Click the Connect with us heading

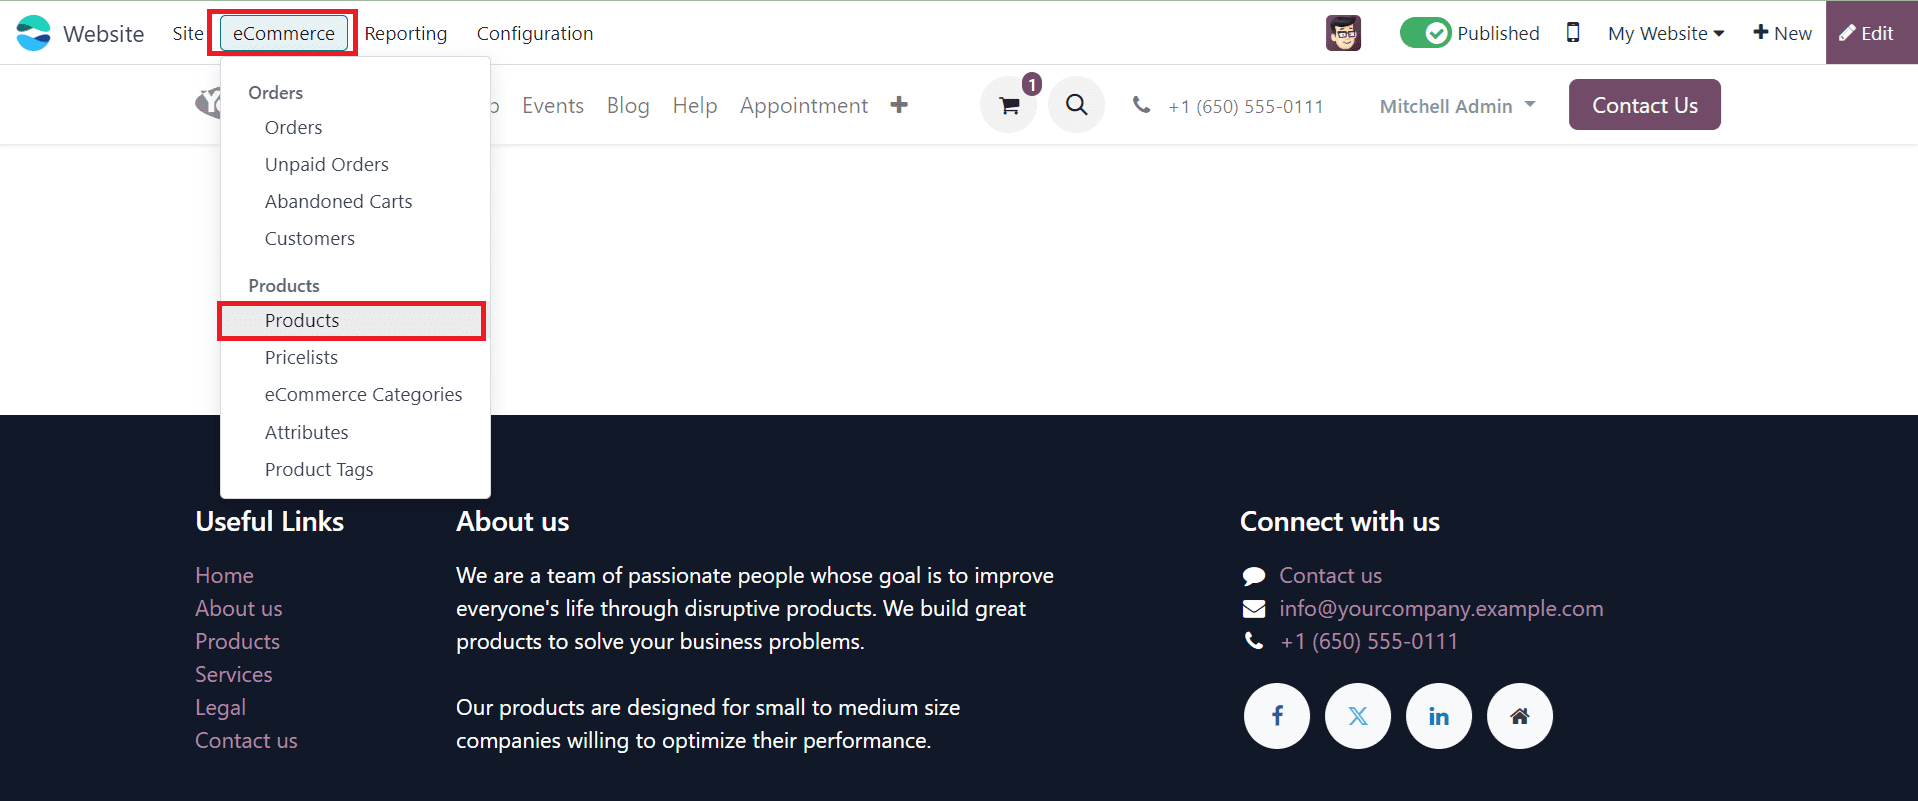[1340, 522]
